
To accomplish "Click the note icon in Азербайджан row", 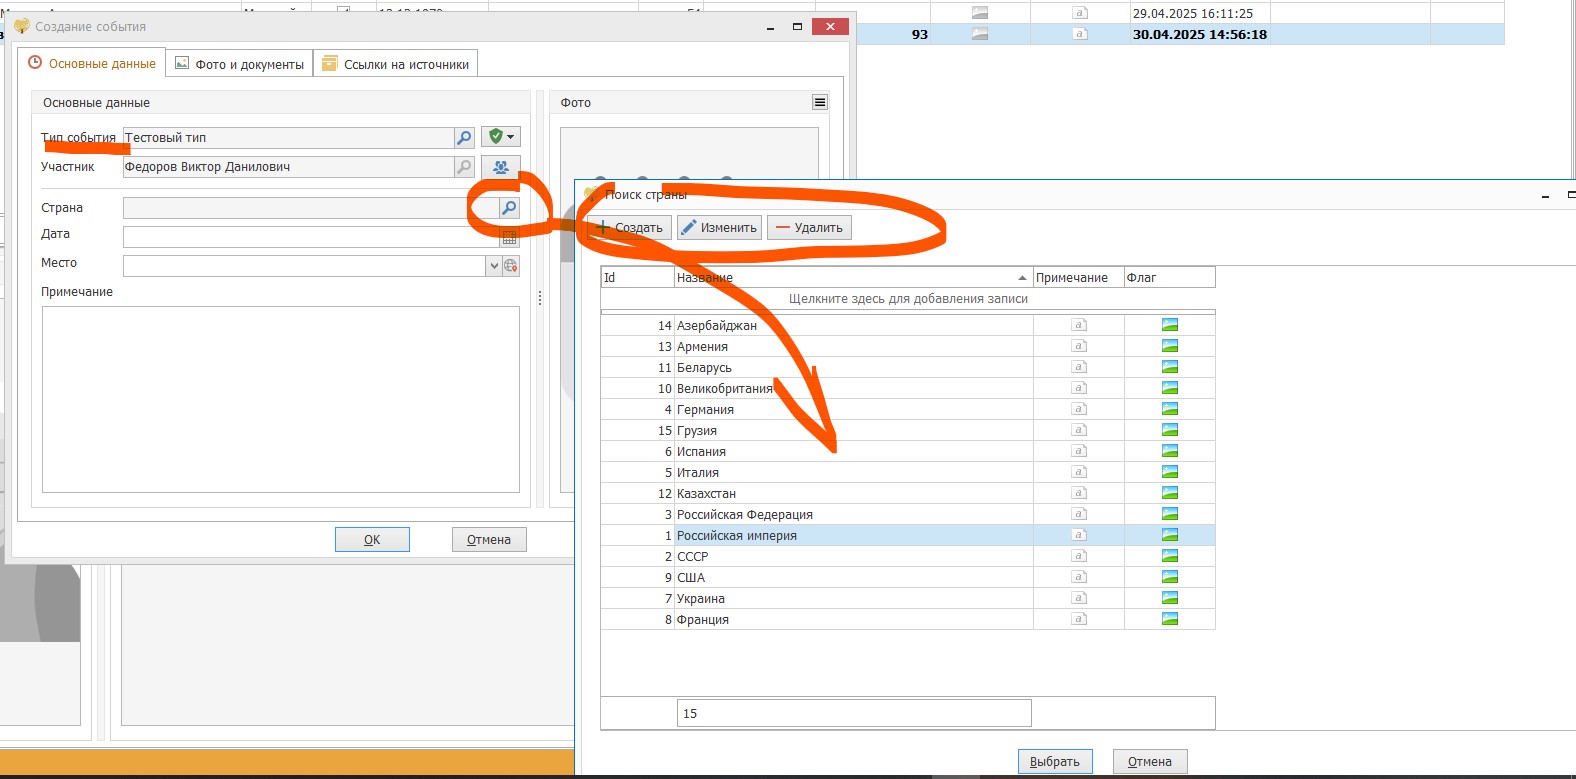I will 1078,325.
